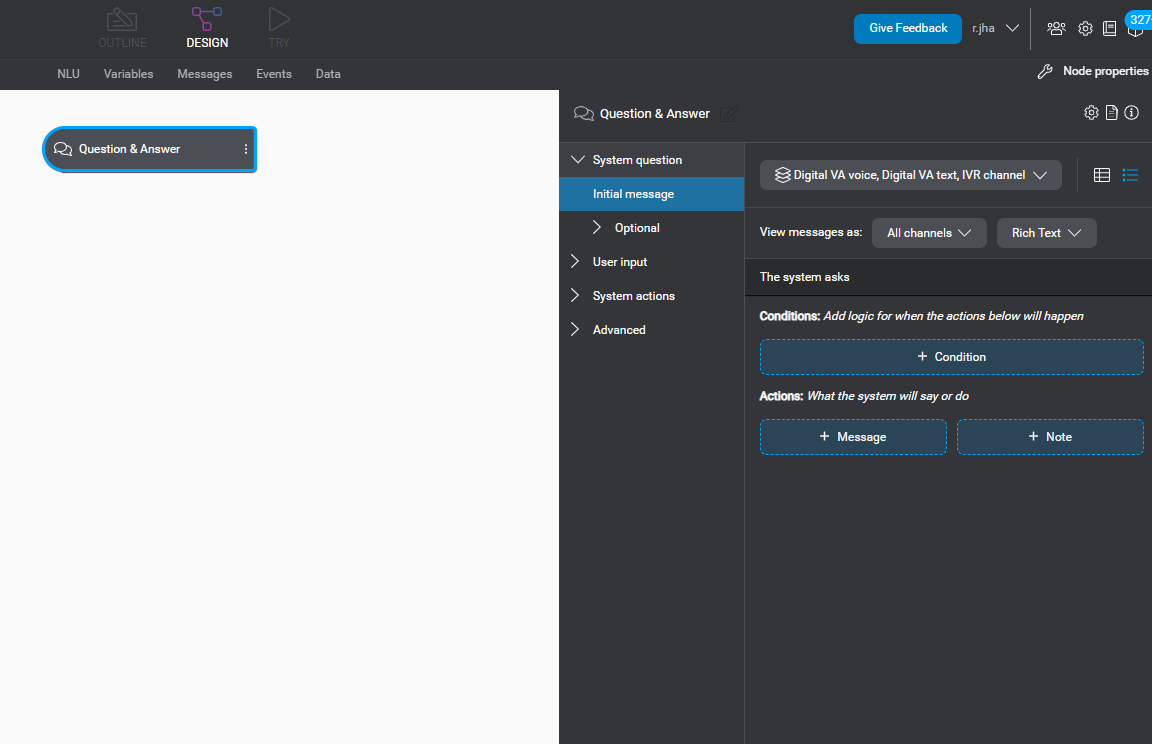Open the three-dot menu on Question & Answer node

(x=246, y=149)
